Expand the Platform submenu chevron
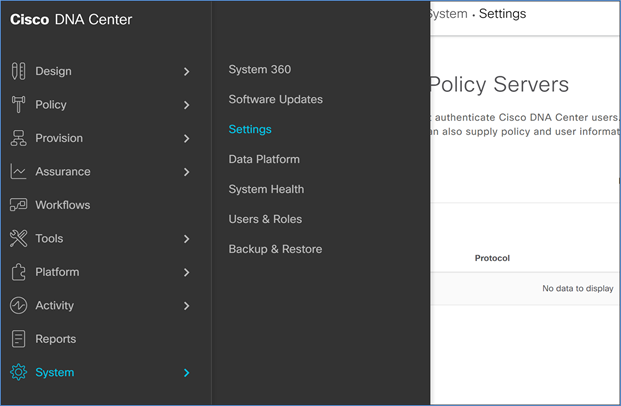This screenshot has height=406, width=621. [x=187, y=273]
